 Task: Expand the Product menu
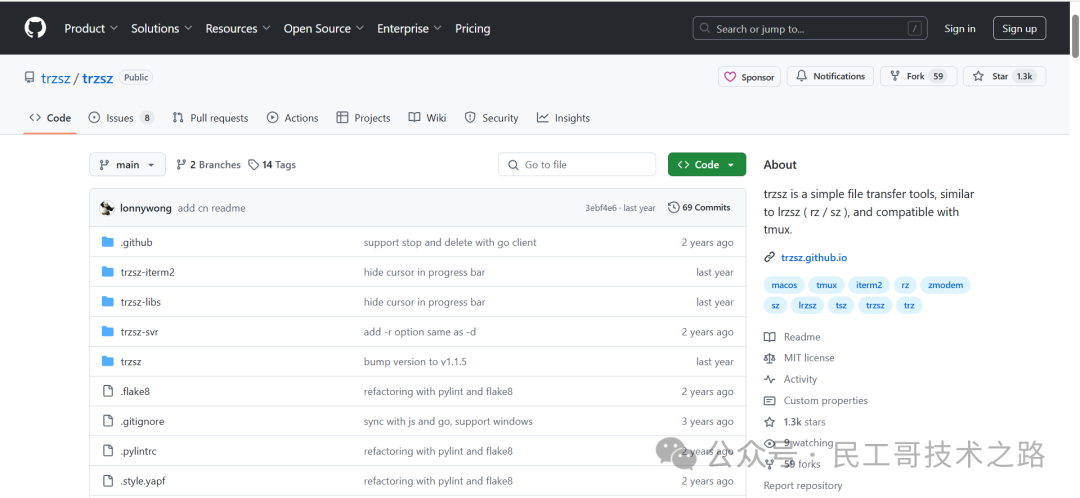click(91, 28)
